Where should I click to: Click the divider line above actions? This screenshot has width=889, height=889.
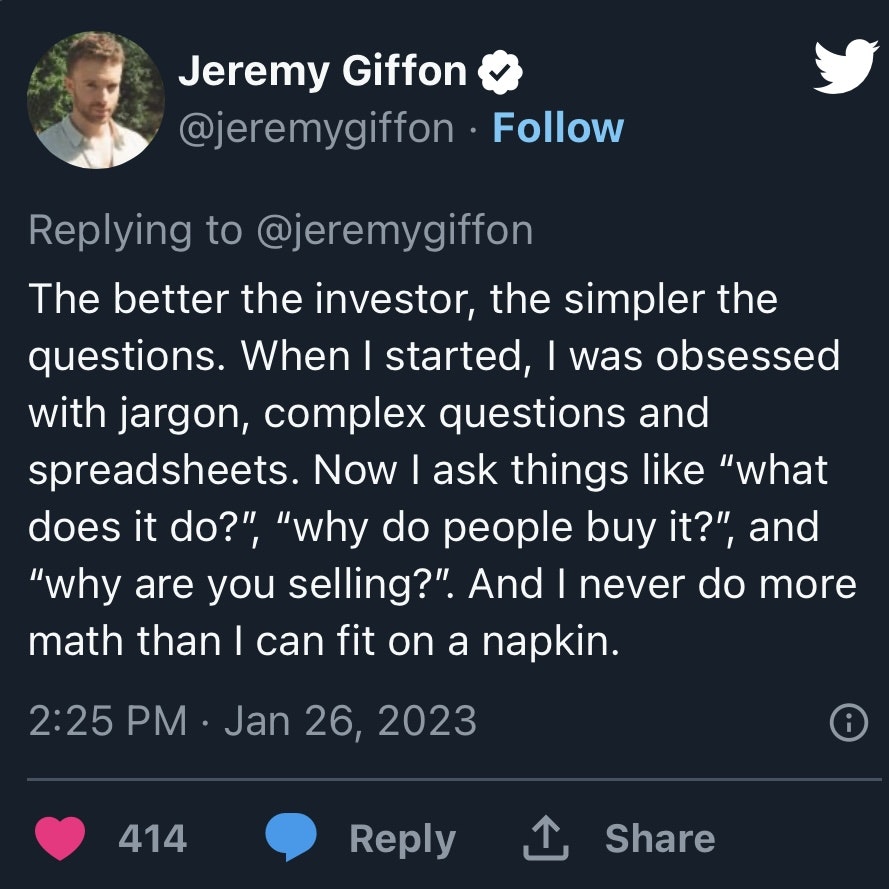(454, 780)
